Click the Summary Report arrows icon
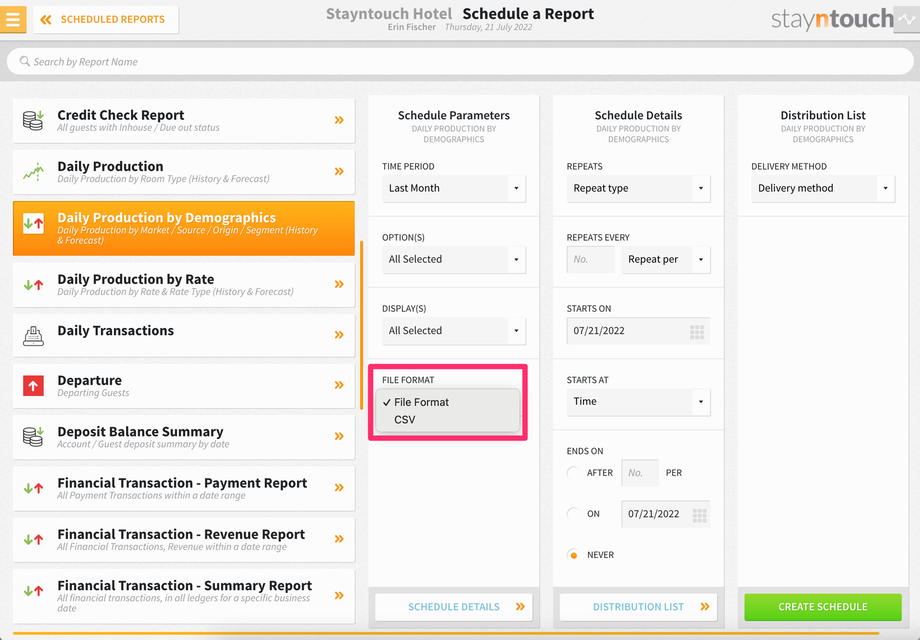 pyautogui.click(x=33, y=591)
